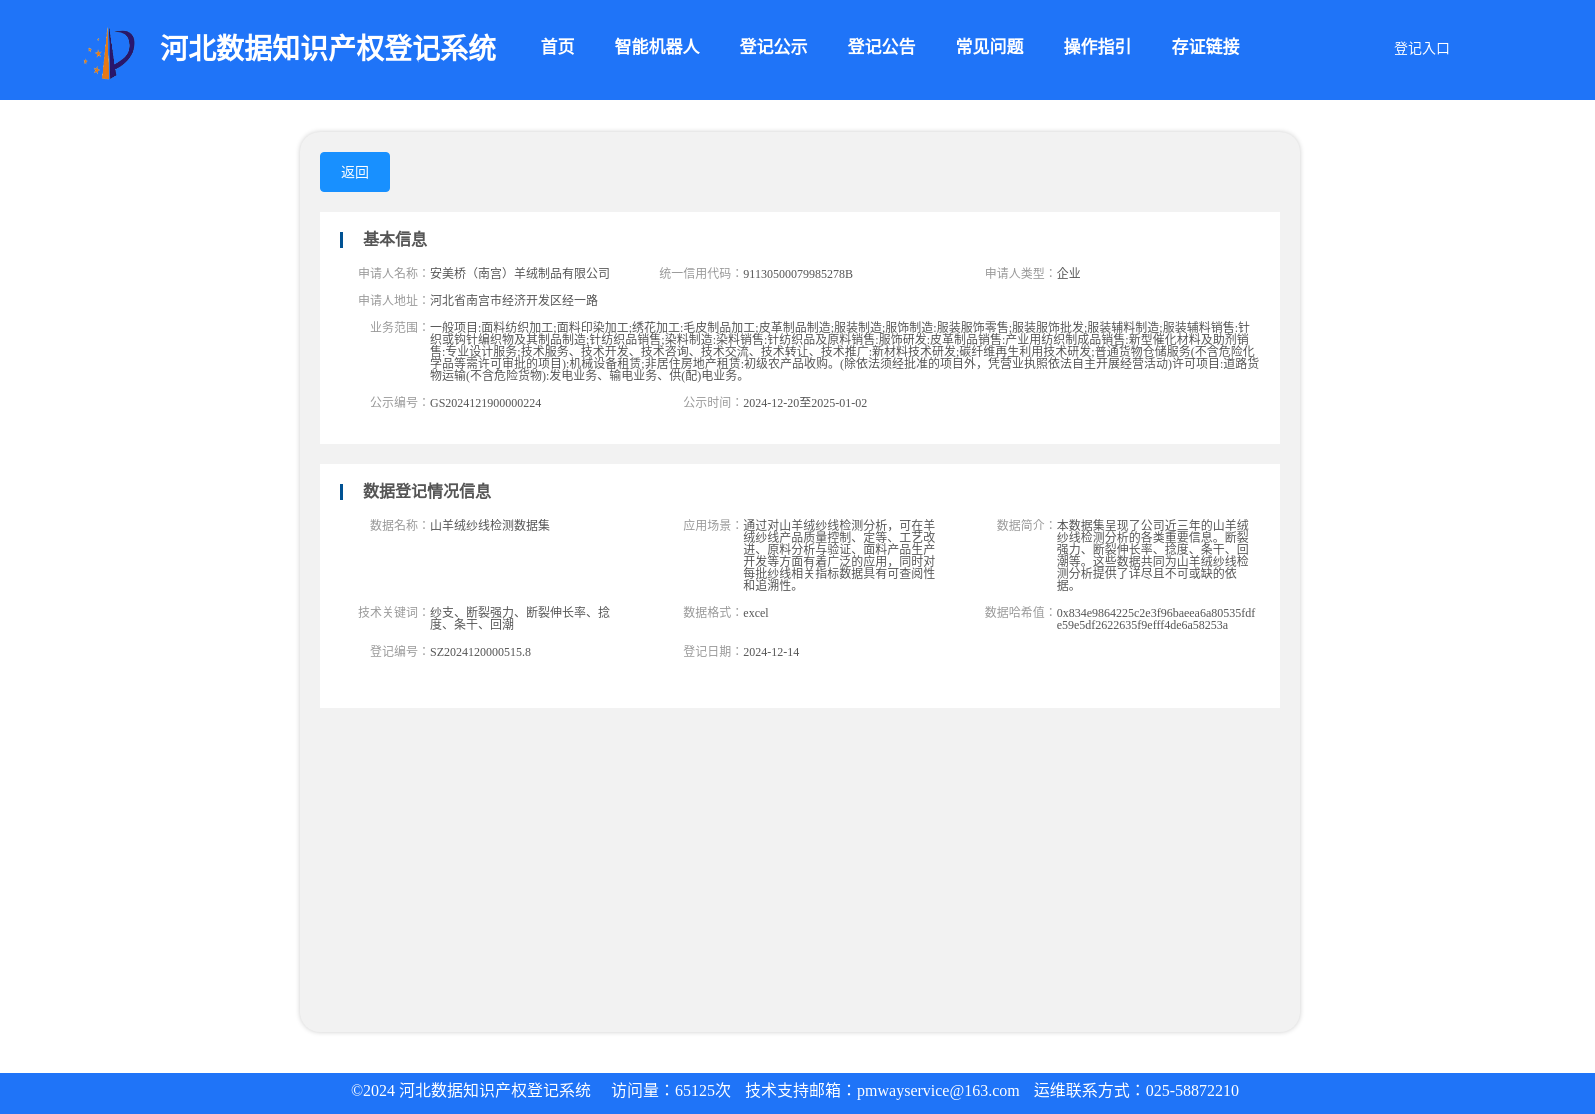Select the 业务范围 paragraph text
The height and width of the screenshot is (1114, 1595).
[x=844, y=351]
